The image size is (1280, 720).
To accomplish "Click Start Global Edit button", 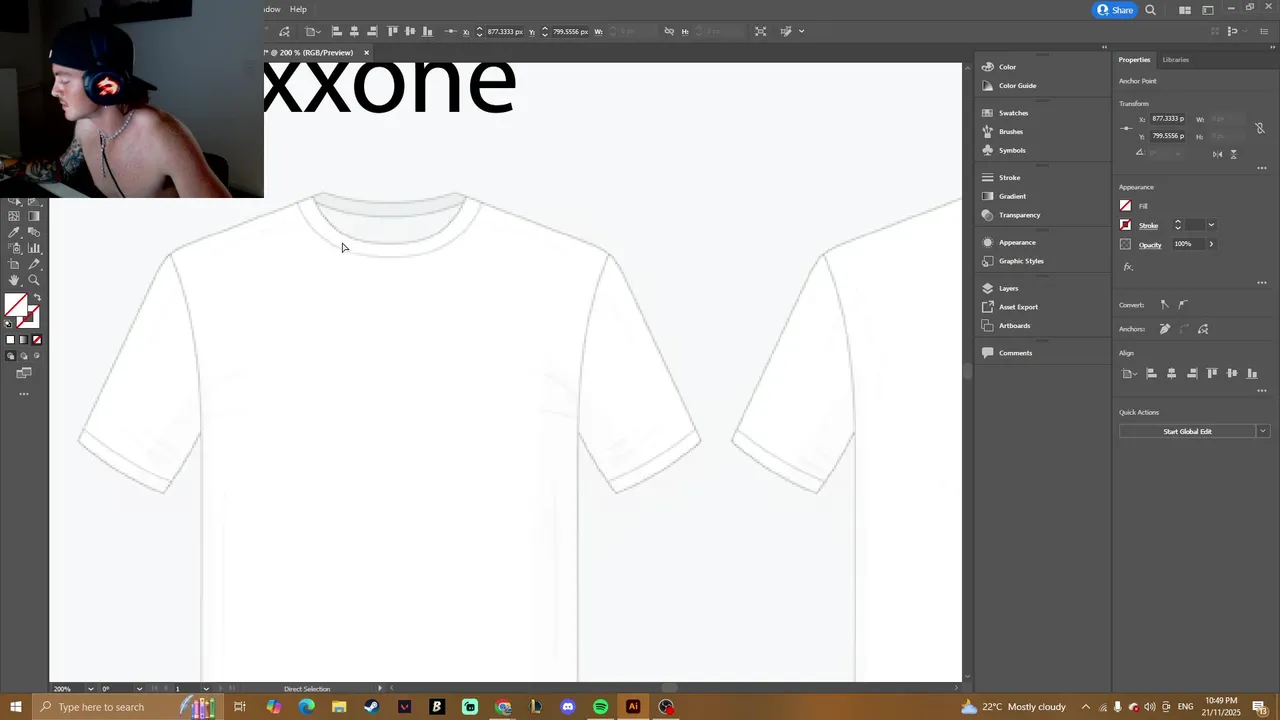I will coord(1187,431).
